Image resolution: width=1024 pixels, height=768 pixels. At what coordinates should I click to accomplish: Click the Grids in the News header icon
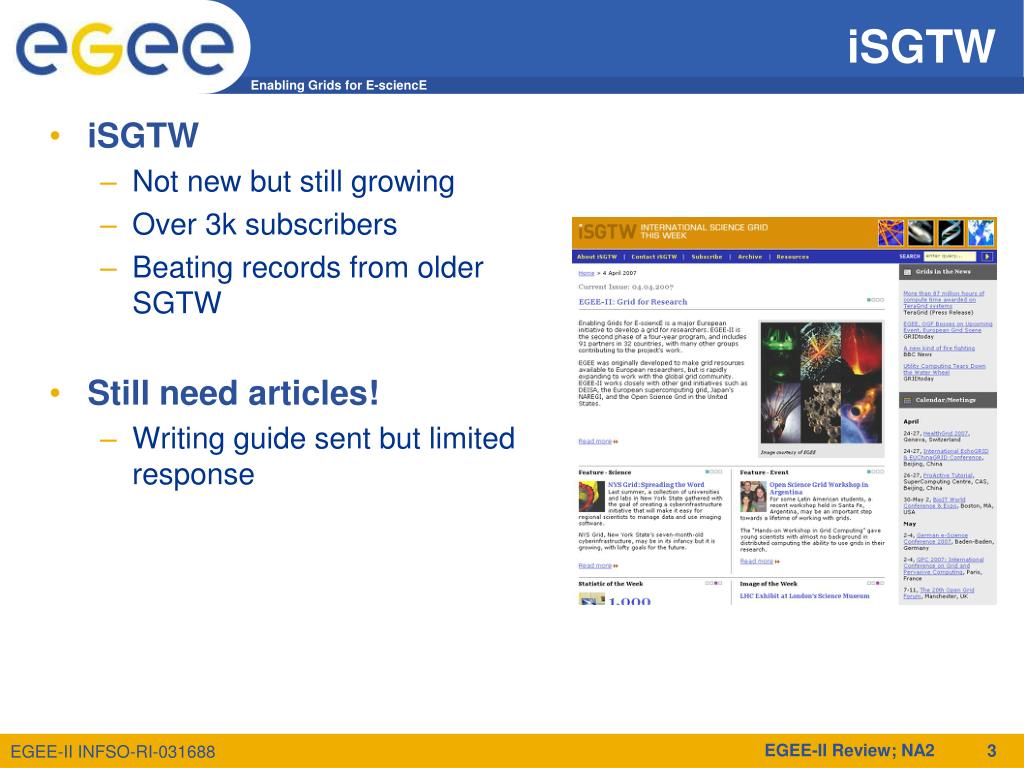[x=907, y=272]
